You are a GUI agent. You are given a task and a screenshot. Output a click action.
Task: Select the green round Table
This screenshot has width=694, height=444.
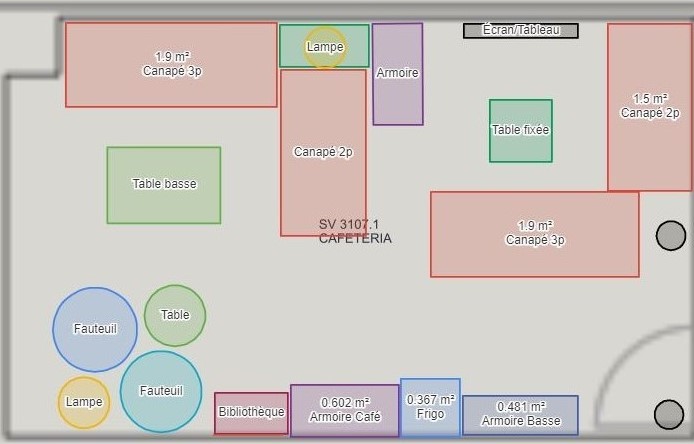pos(175,315)
